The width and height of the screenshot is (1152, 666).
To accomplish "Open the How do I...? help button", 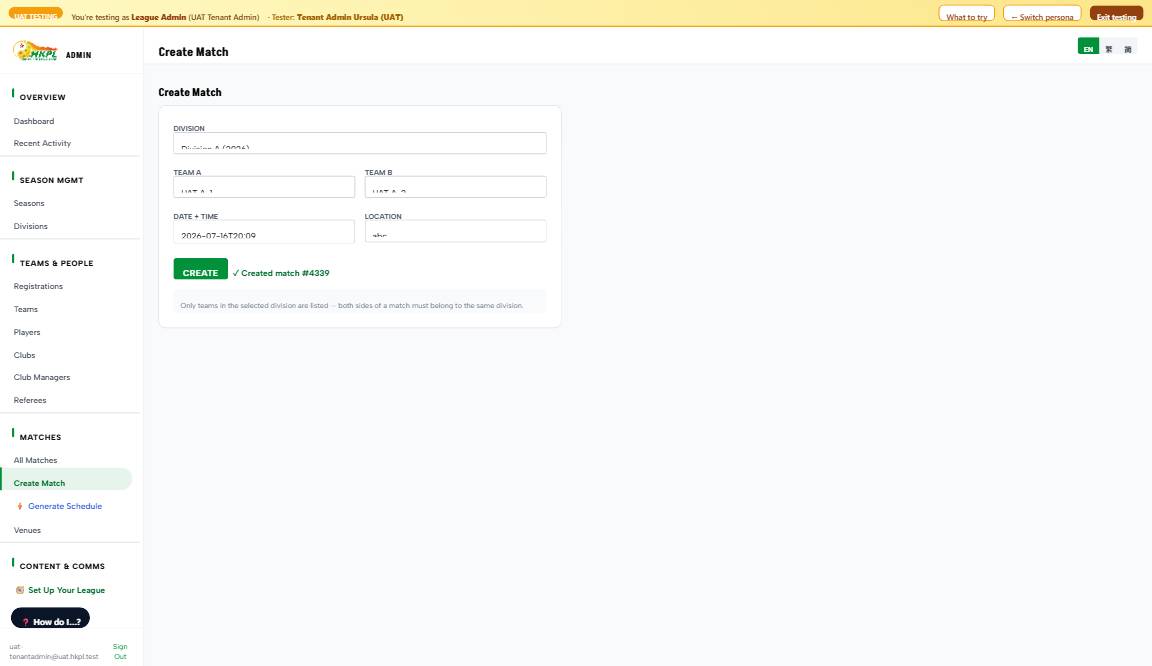I will pyautogui.click(x=50, y=618).
